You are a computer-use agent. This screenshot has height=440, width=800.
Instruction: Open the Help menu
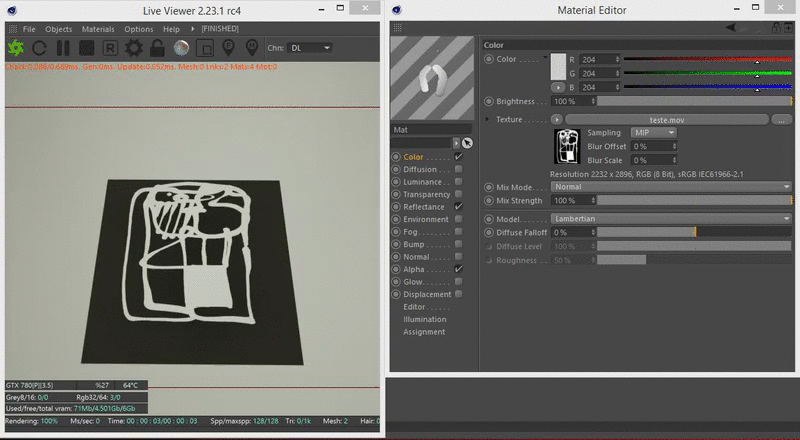click(x=171, y=29)
